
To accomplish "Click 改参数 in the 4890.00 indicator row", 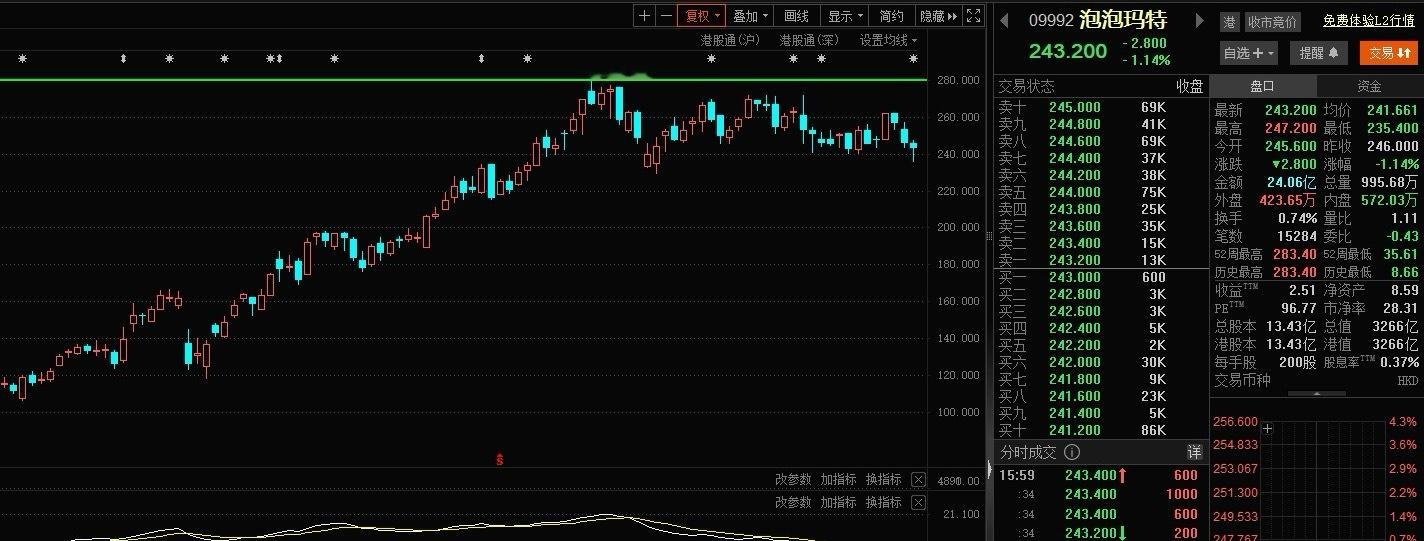I will pos(793,479).
